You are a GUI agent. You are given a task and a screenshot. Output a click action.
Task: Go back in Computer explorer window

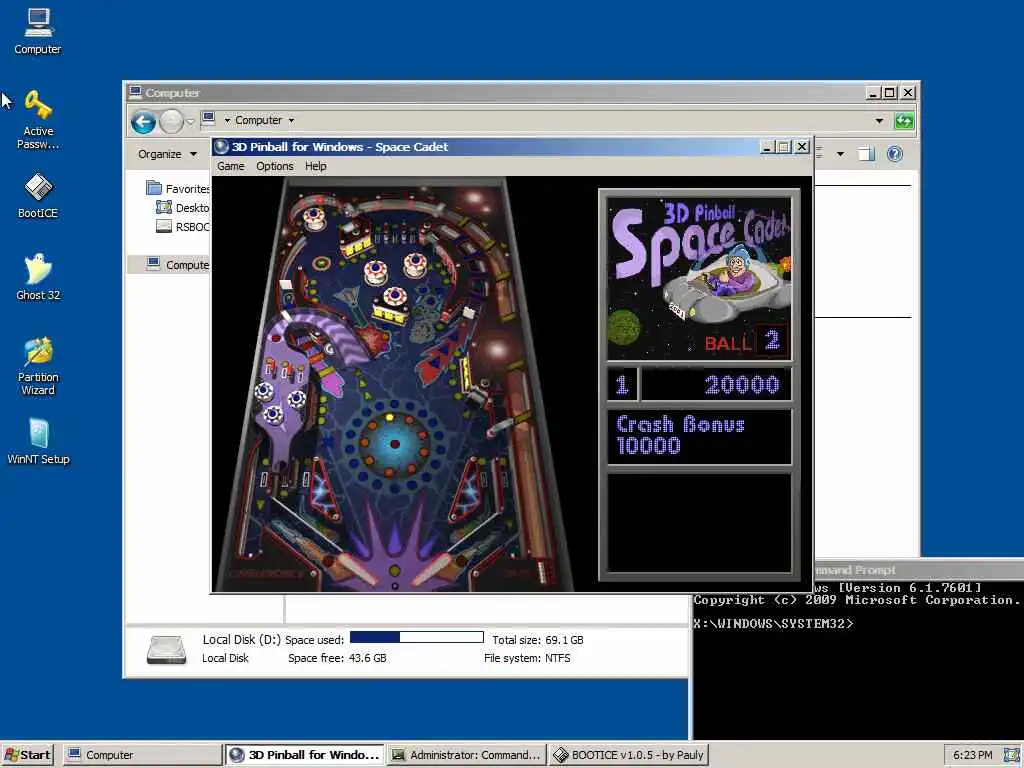[143, 121]
